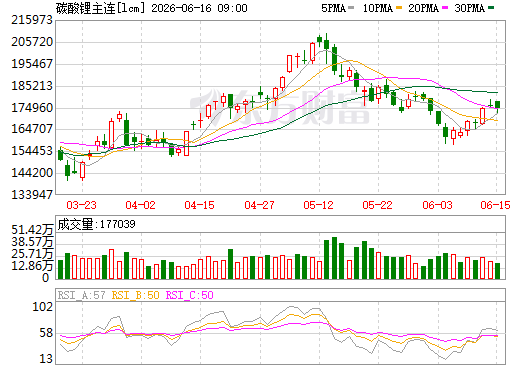Click the 38.57万 volume axis label
This screenshot has height=365, width=520.
pos(32,242)
